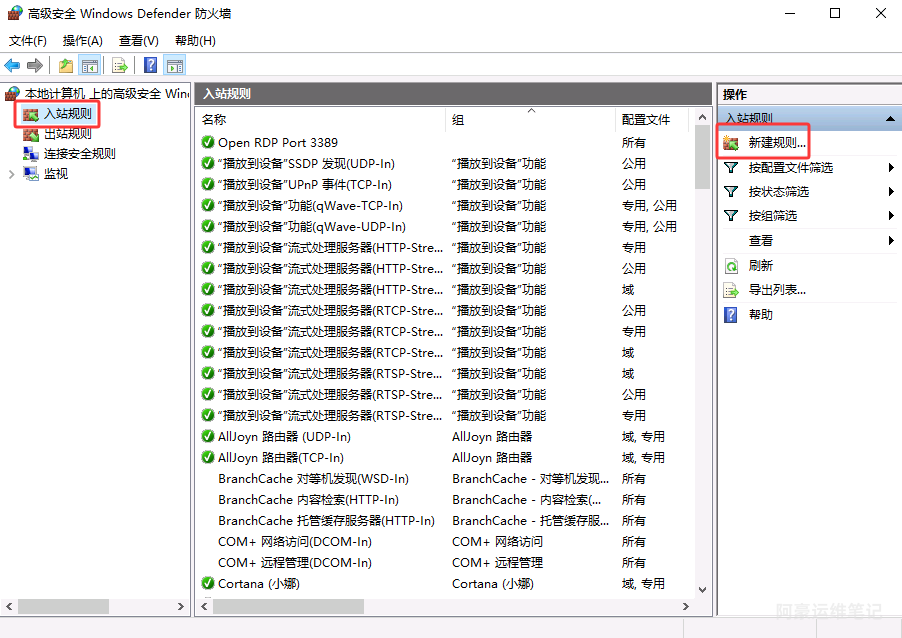Click the Export list toolbar icon

[x=120, y=66]
